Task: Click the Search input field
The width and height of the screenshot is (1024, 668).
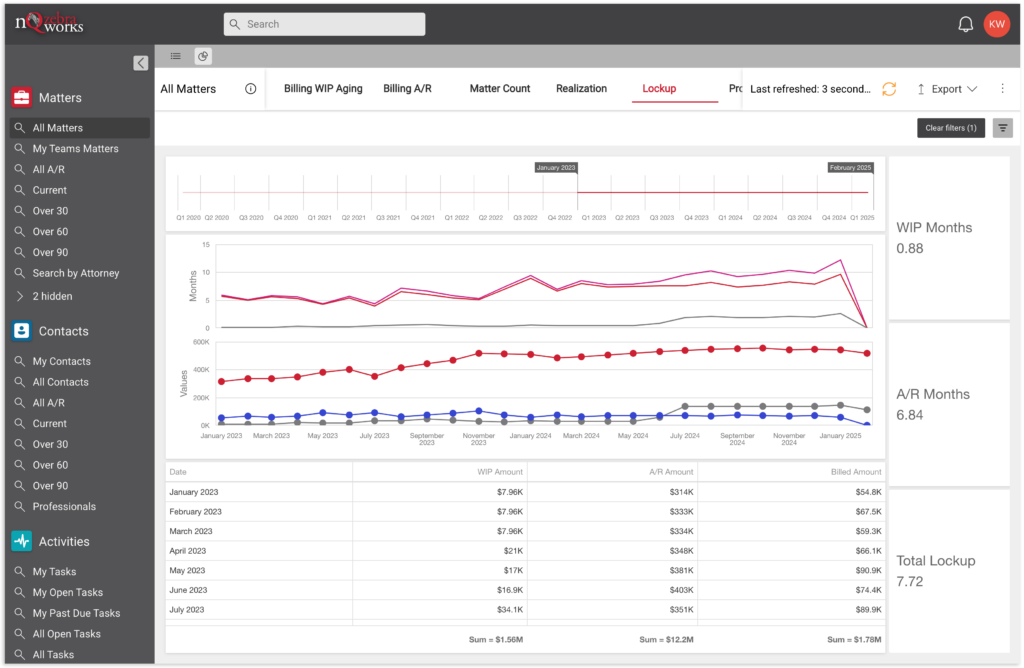Action: pos(324,24)
